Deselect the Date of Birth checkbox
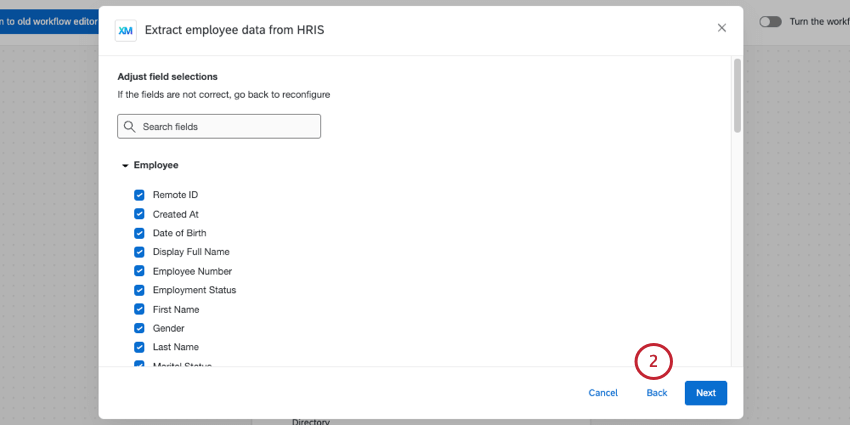 (140, 233)
